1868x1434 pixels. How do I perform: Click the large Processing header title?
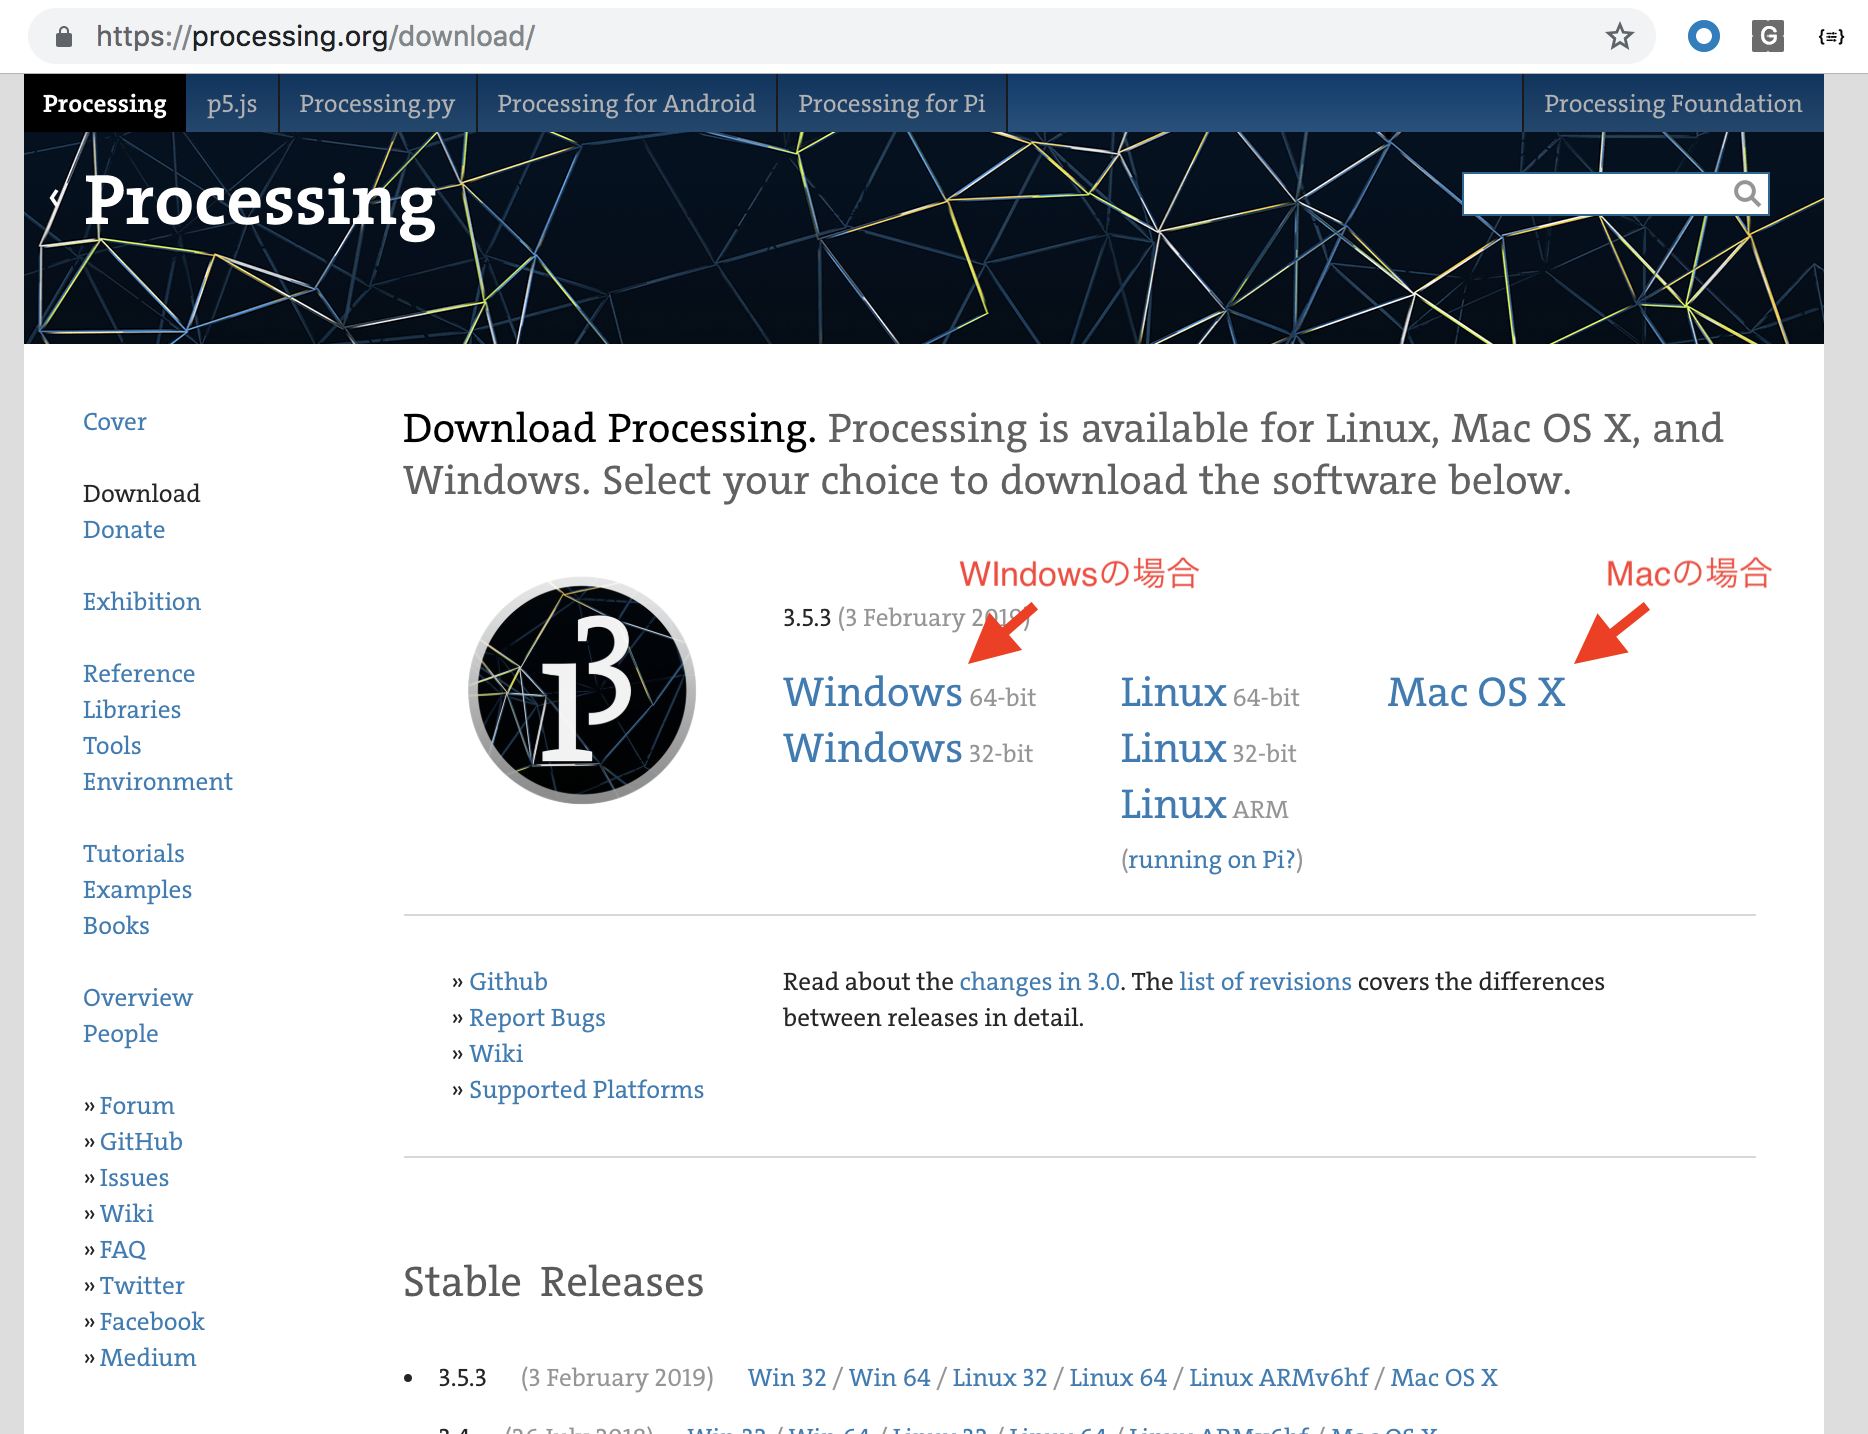pyautogui.click(x=260, y=203)
